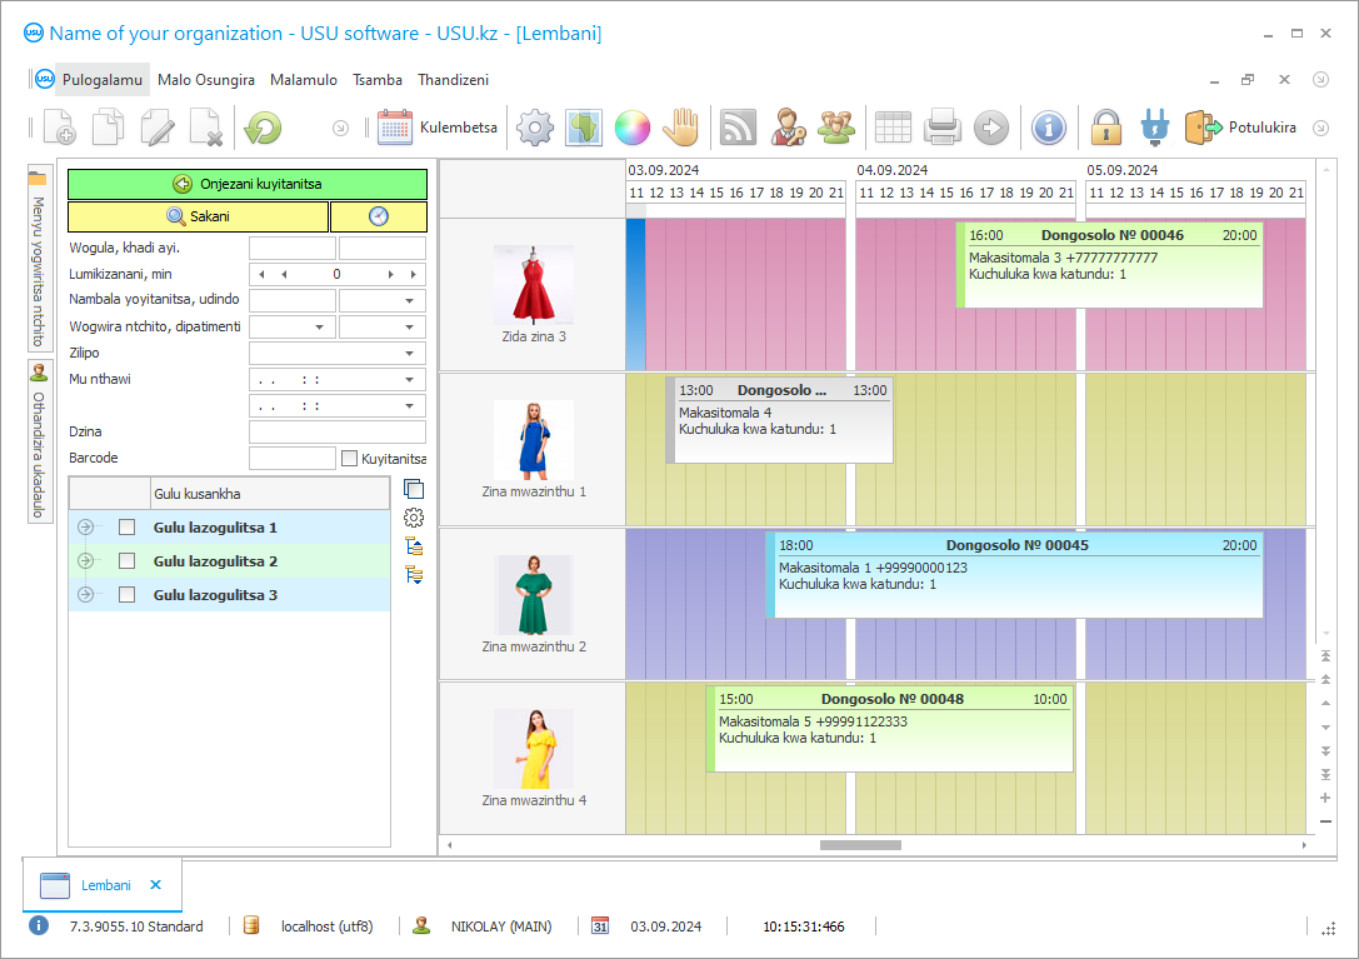The width and height of the screenshot is (1359, 959).
Task: Click the horizontal timeline scrollbar thumb
Action: coord(860,845)
